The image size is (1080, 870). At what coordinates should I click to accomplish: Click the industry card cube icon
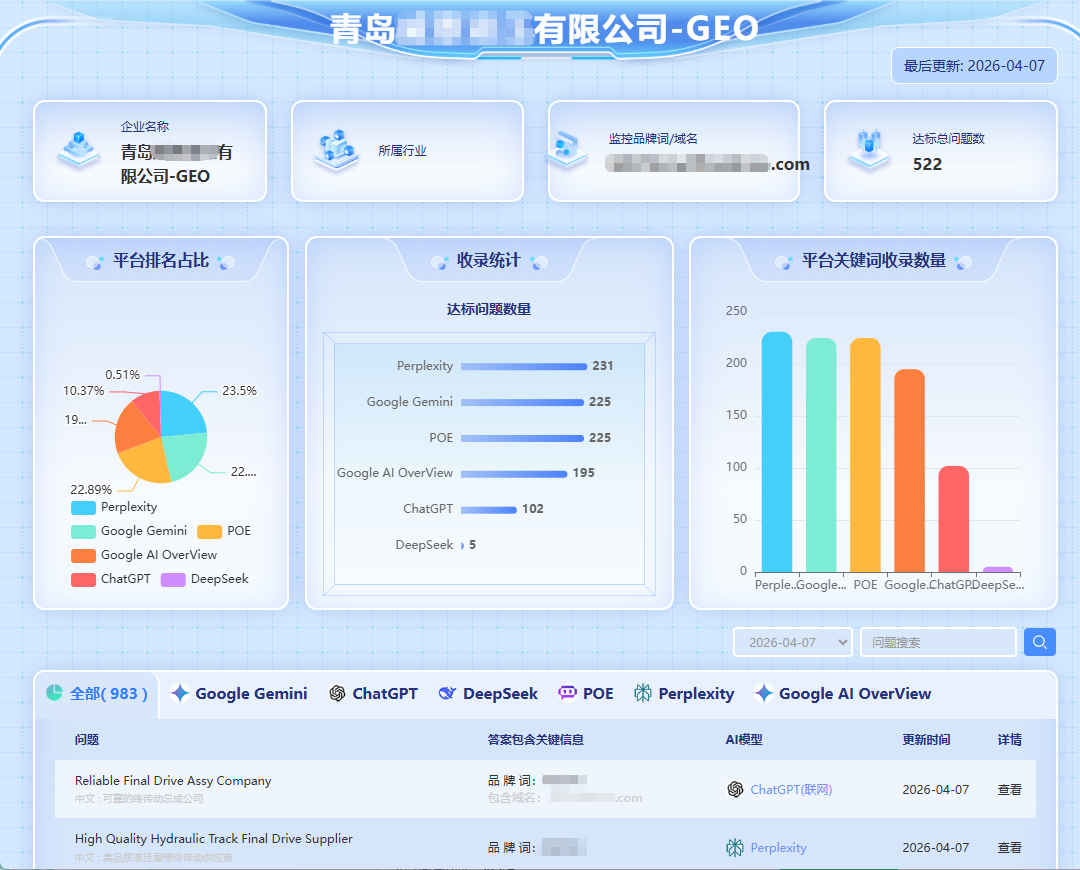point(335,150)
